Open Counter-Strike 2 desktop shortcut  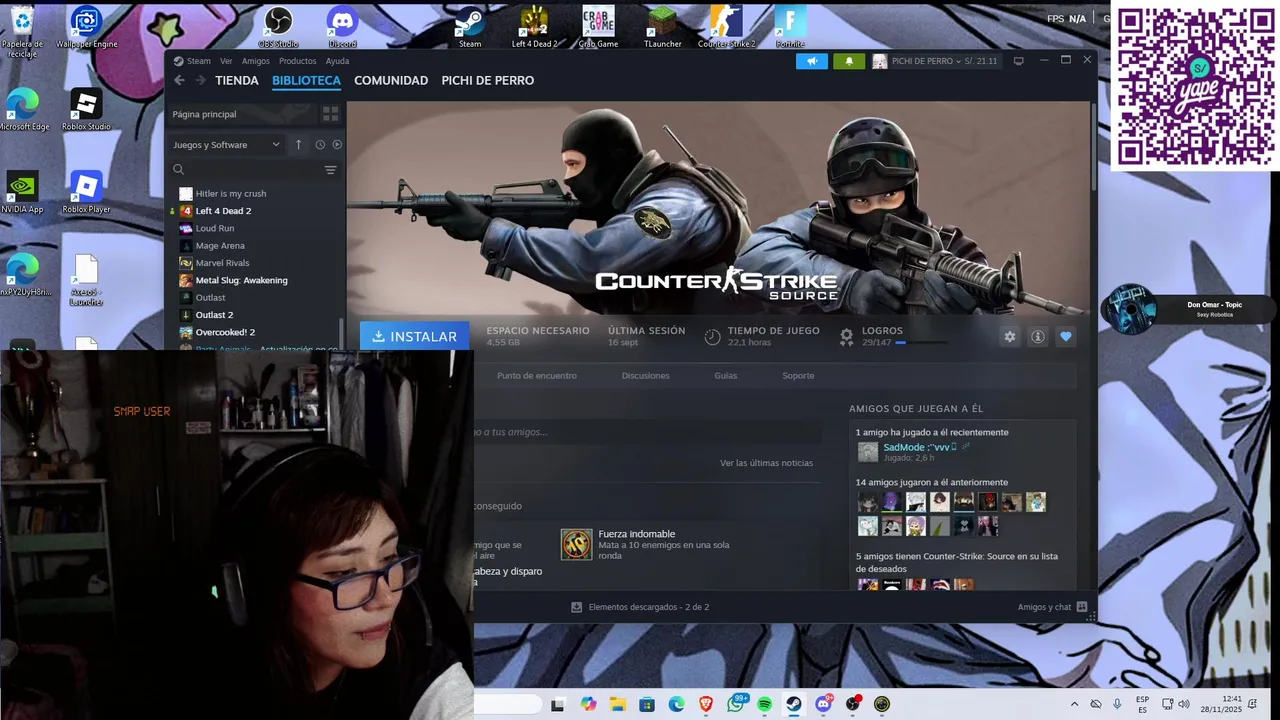click(x=727, y=26)
